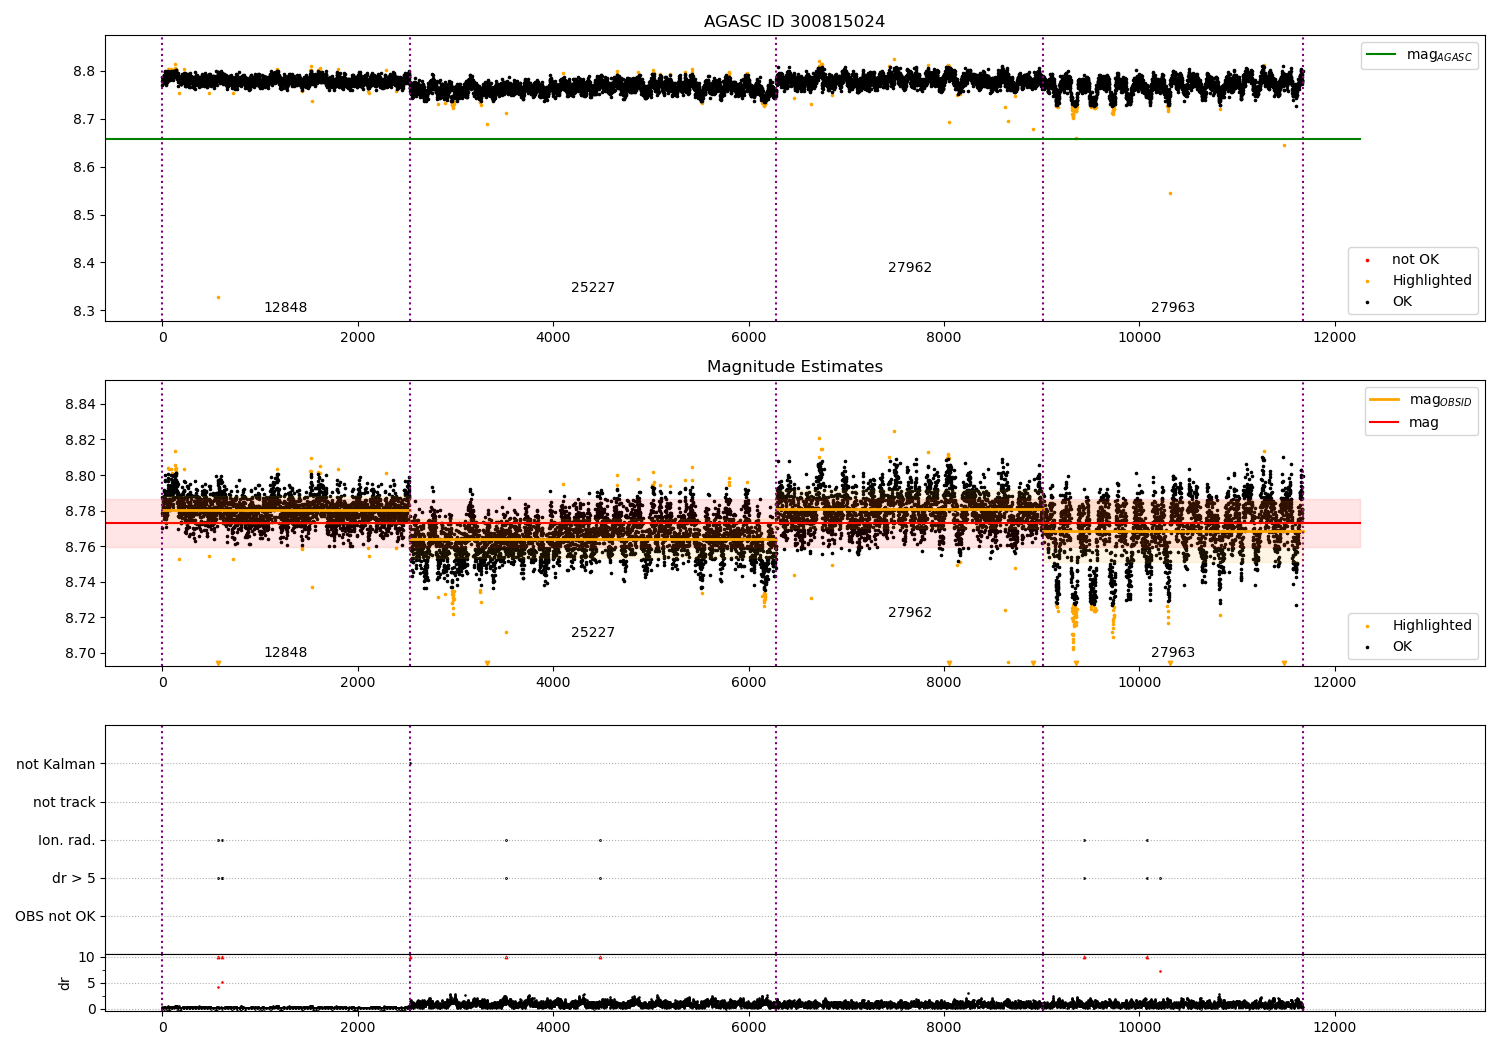1500x1050 pixels.
Task: Click OBSID label 27962 in Magnitude Estimates plot
Action: (x=910, y=613)
